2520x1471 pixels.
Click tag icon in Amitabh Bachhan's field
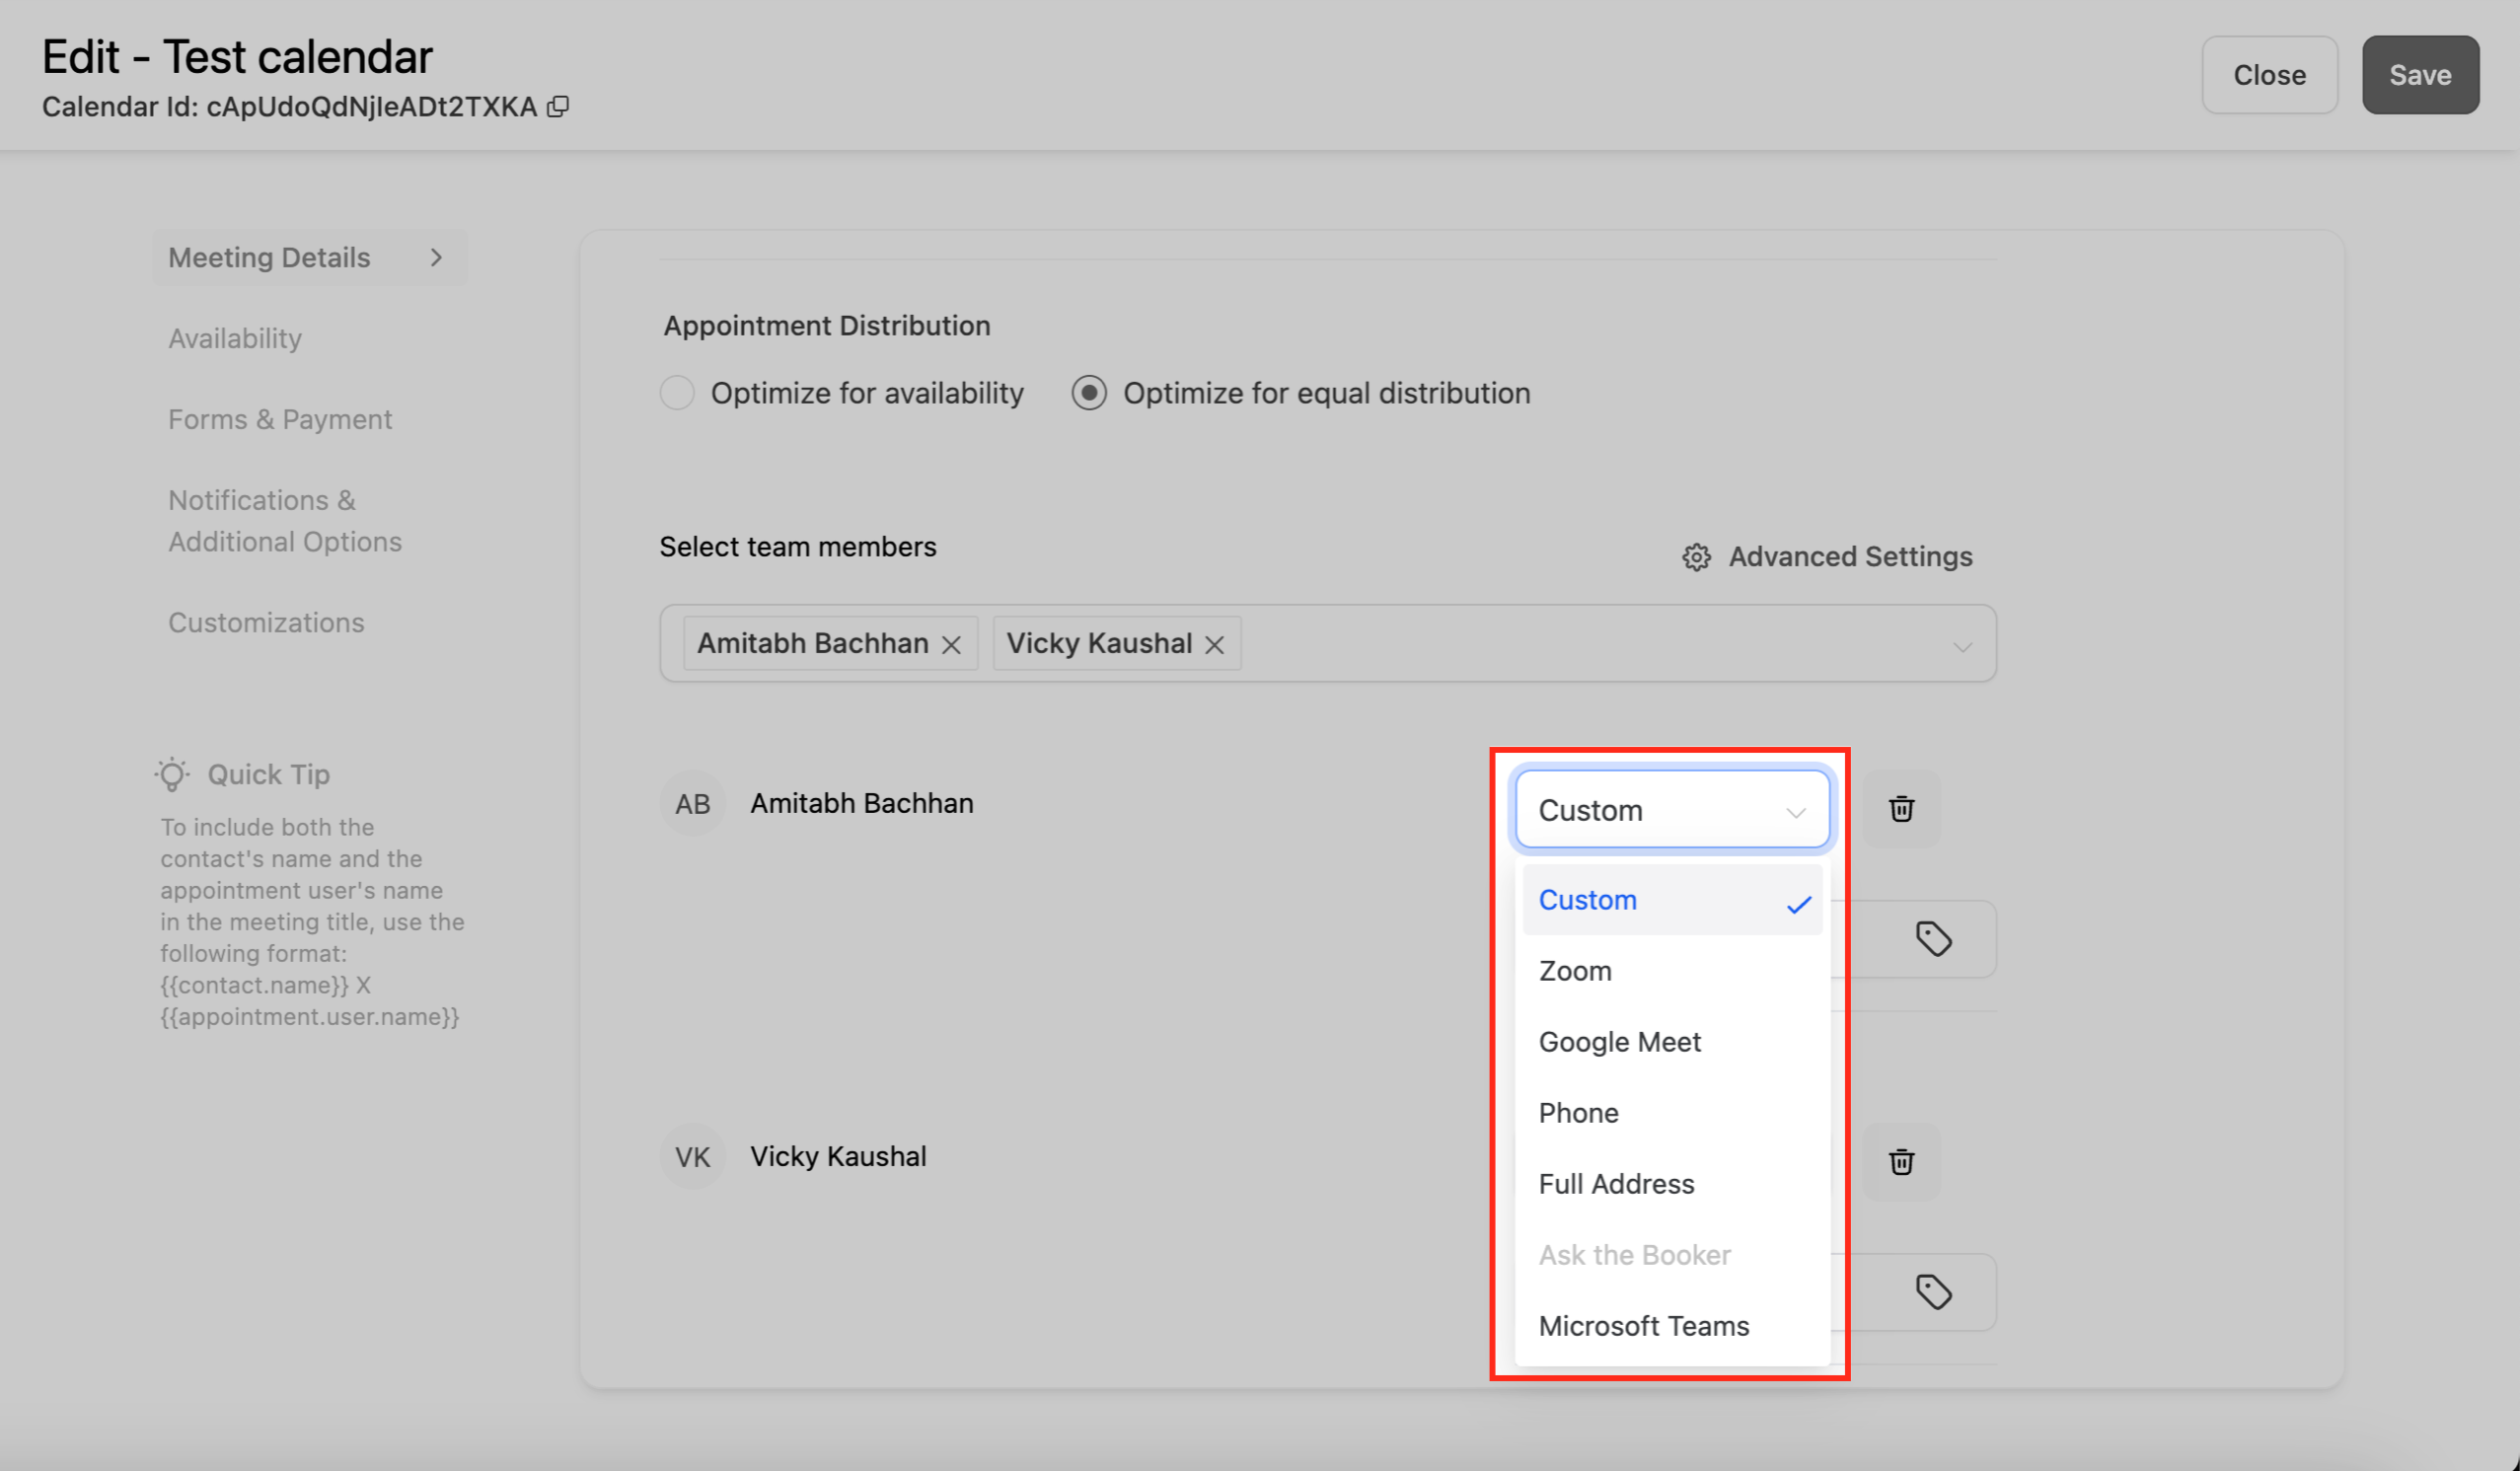coord(1933,939)
